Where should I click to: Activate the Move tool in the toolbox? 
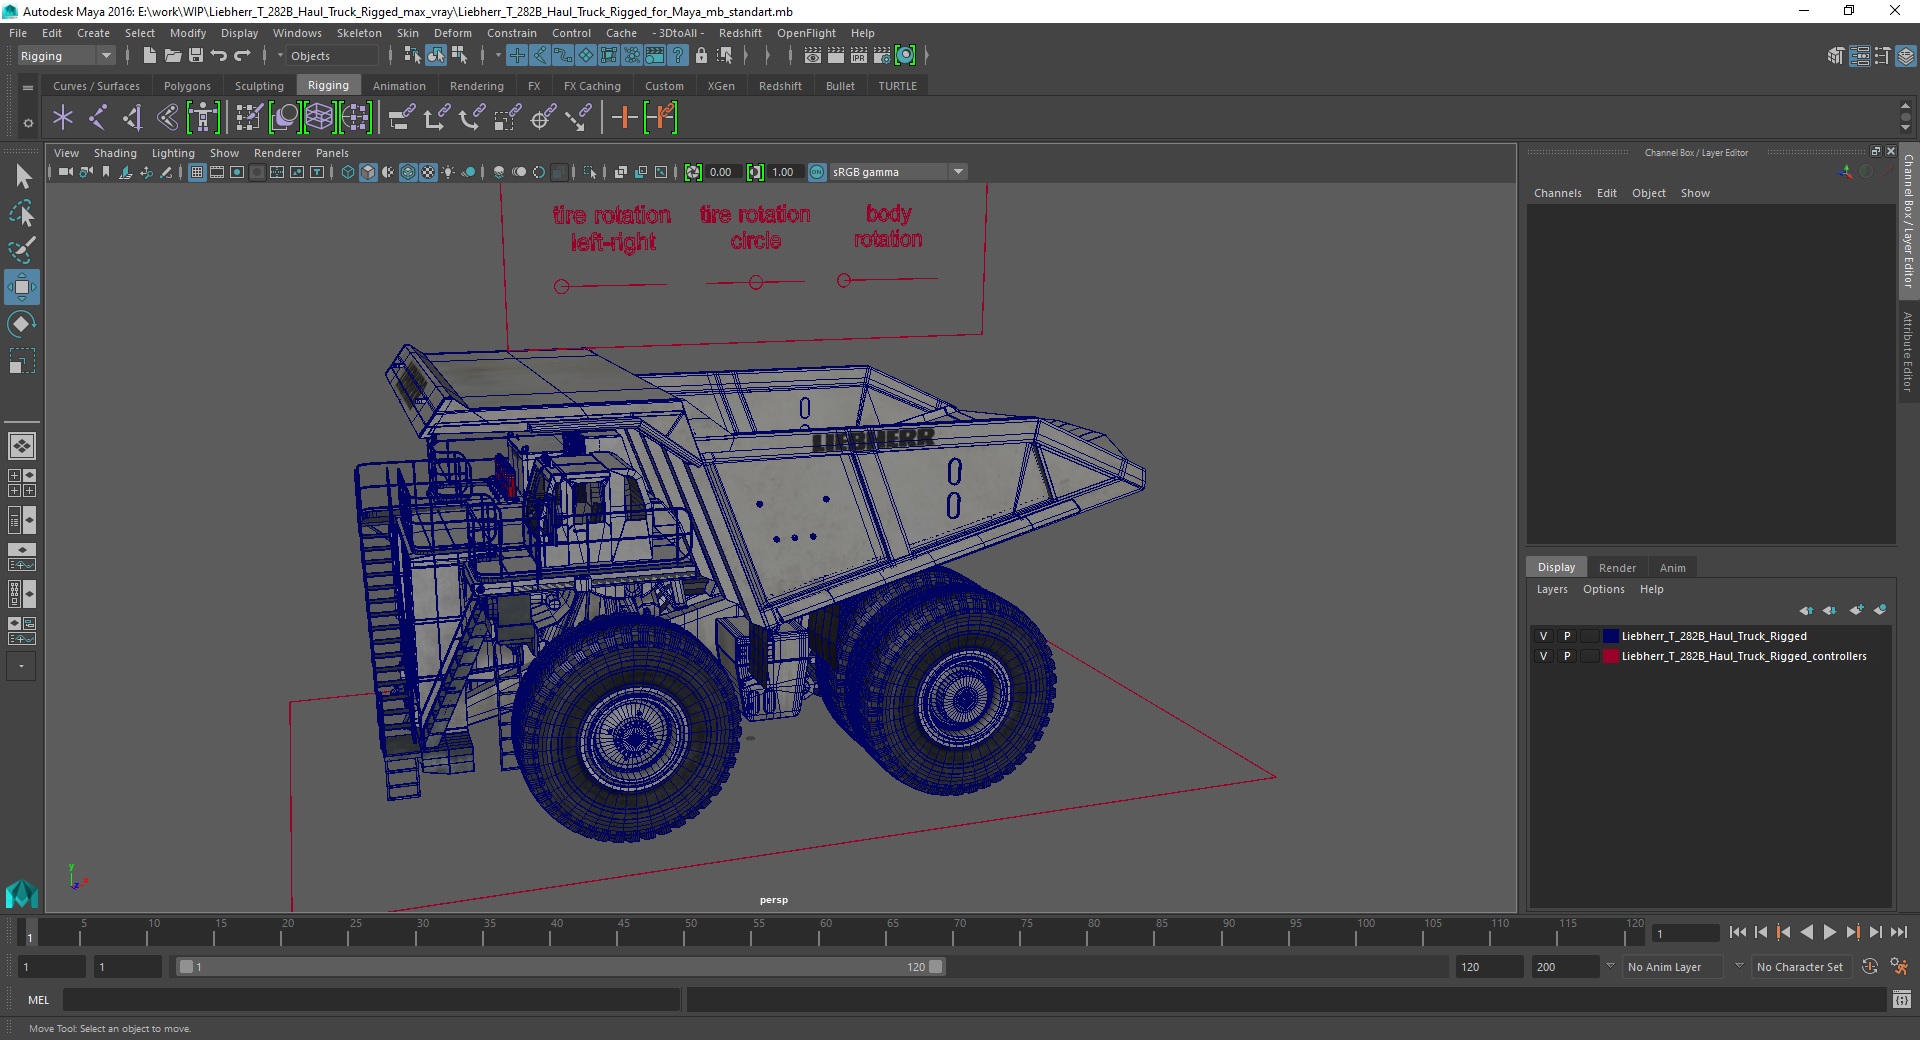(x=22, y=287)
